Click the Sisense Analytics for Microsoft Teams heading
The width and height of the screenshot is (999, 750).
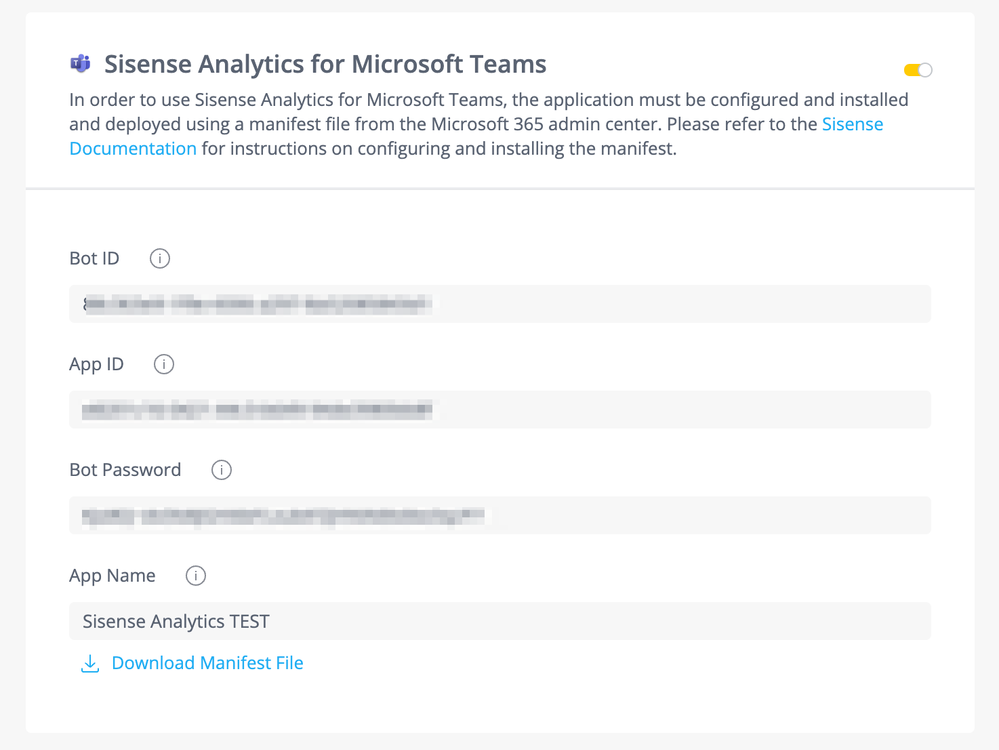[x=325, y=64]
